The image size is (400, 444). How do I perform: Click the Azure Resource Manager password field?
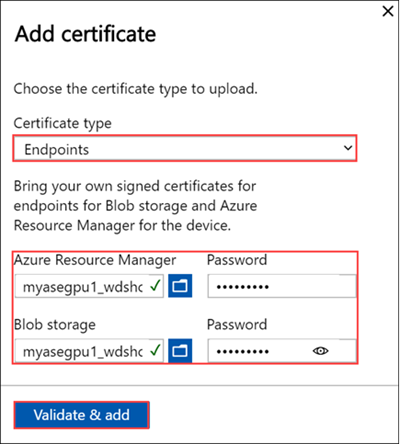[x=282, y=286]
